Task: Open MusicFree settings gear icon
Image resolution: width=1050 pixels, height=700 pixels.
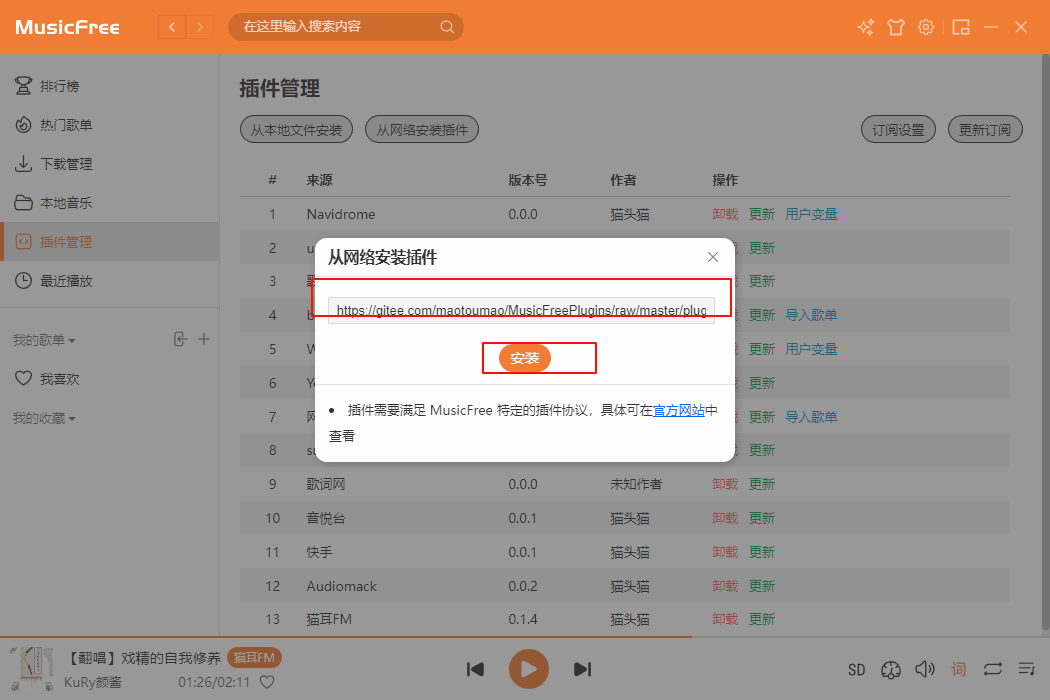Action: 926,27
